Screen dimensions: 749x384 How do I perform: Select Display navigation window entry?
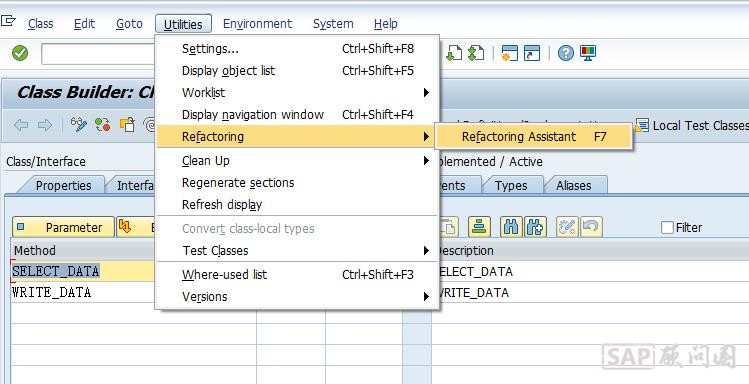pos(297,115)
